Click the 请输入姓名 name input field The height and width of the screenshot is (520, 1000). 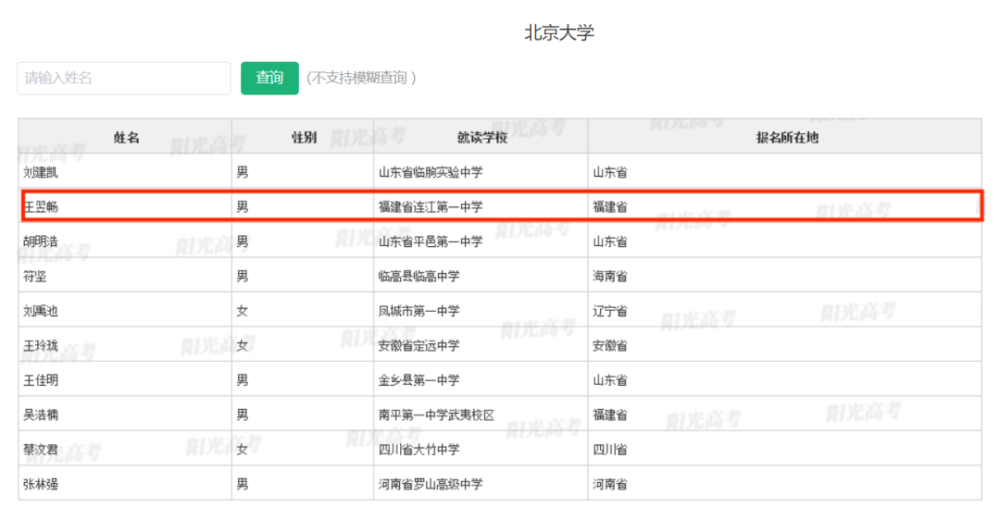pos(124,78)
